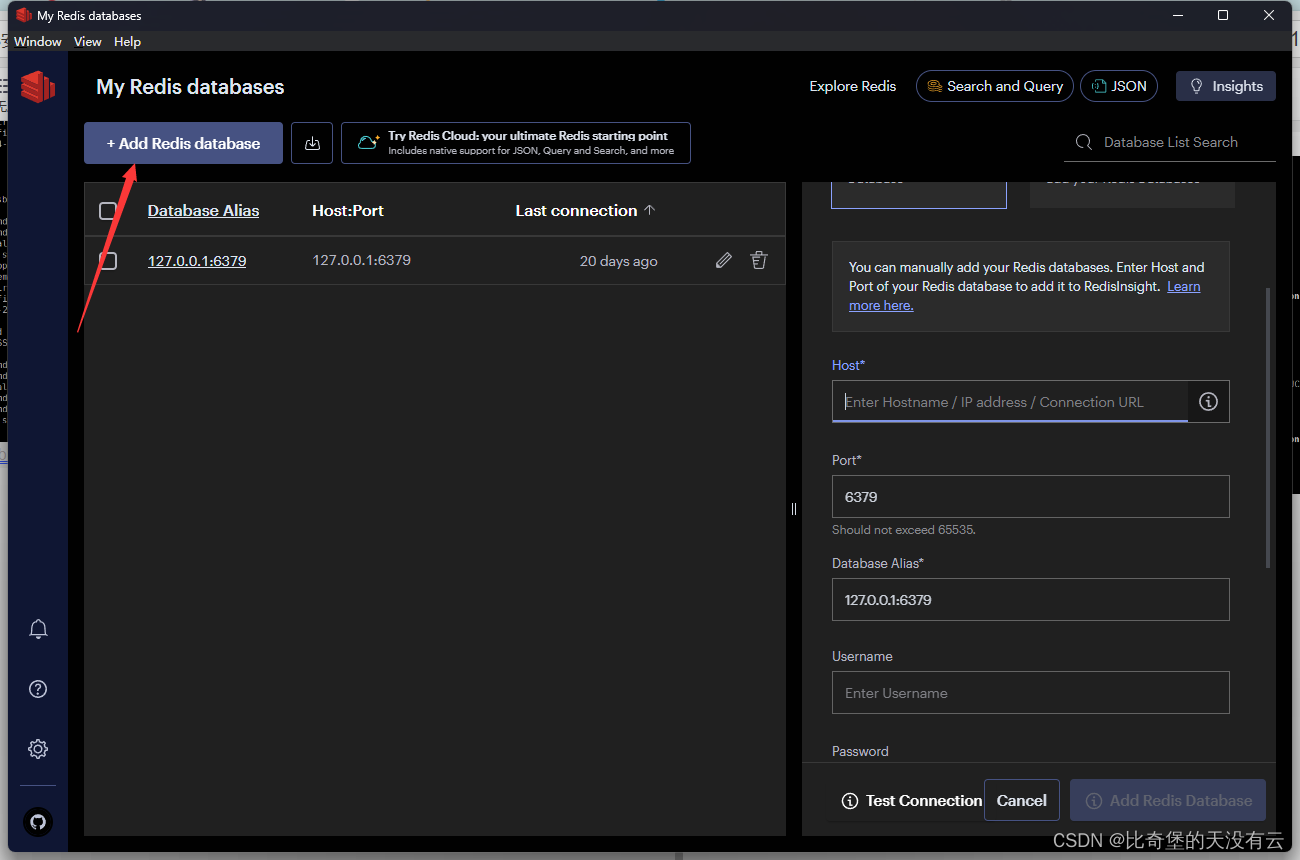The width and height of the screenshot is (1300, 860).
Task: Open the Insights panel
Action: pos(1226,86)
